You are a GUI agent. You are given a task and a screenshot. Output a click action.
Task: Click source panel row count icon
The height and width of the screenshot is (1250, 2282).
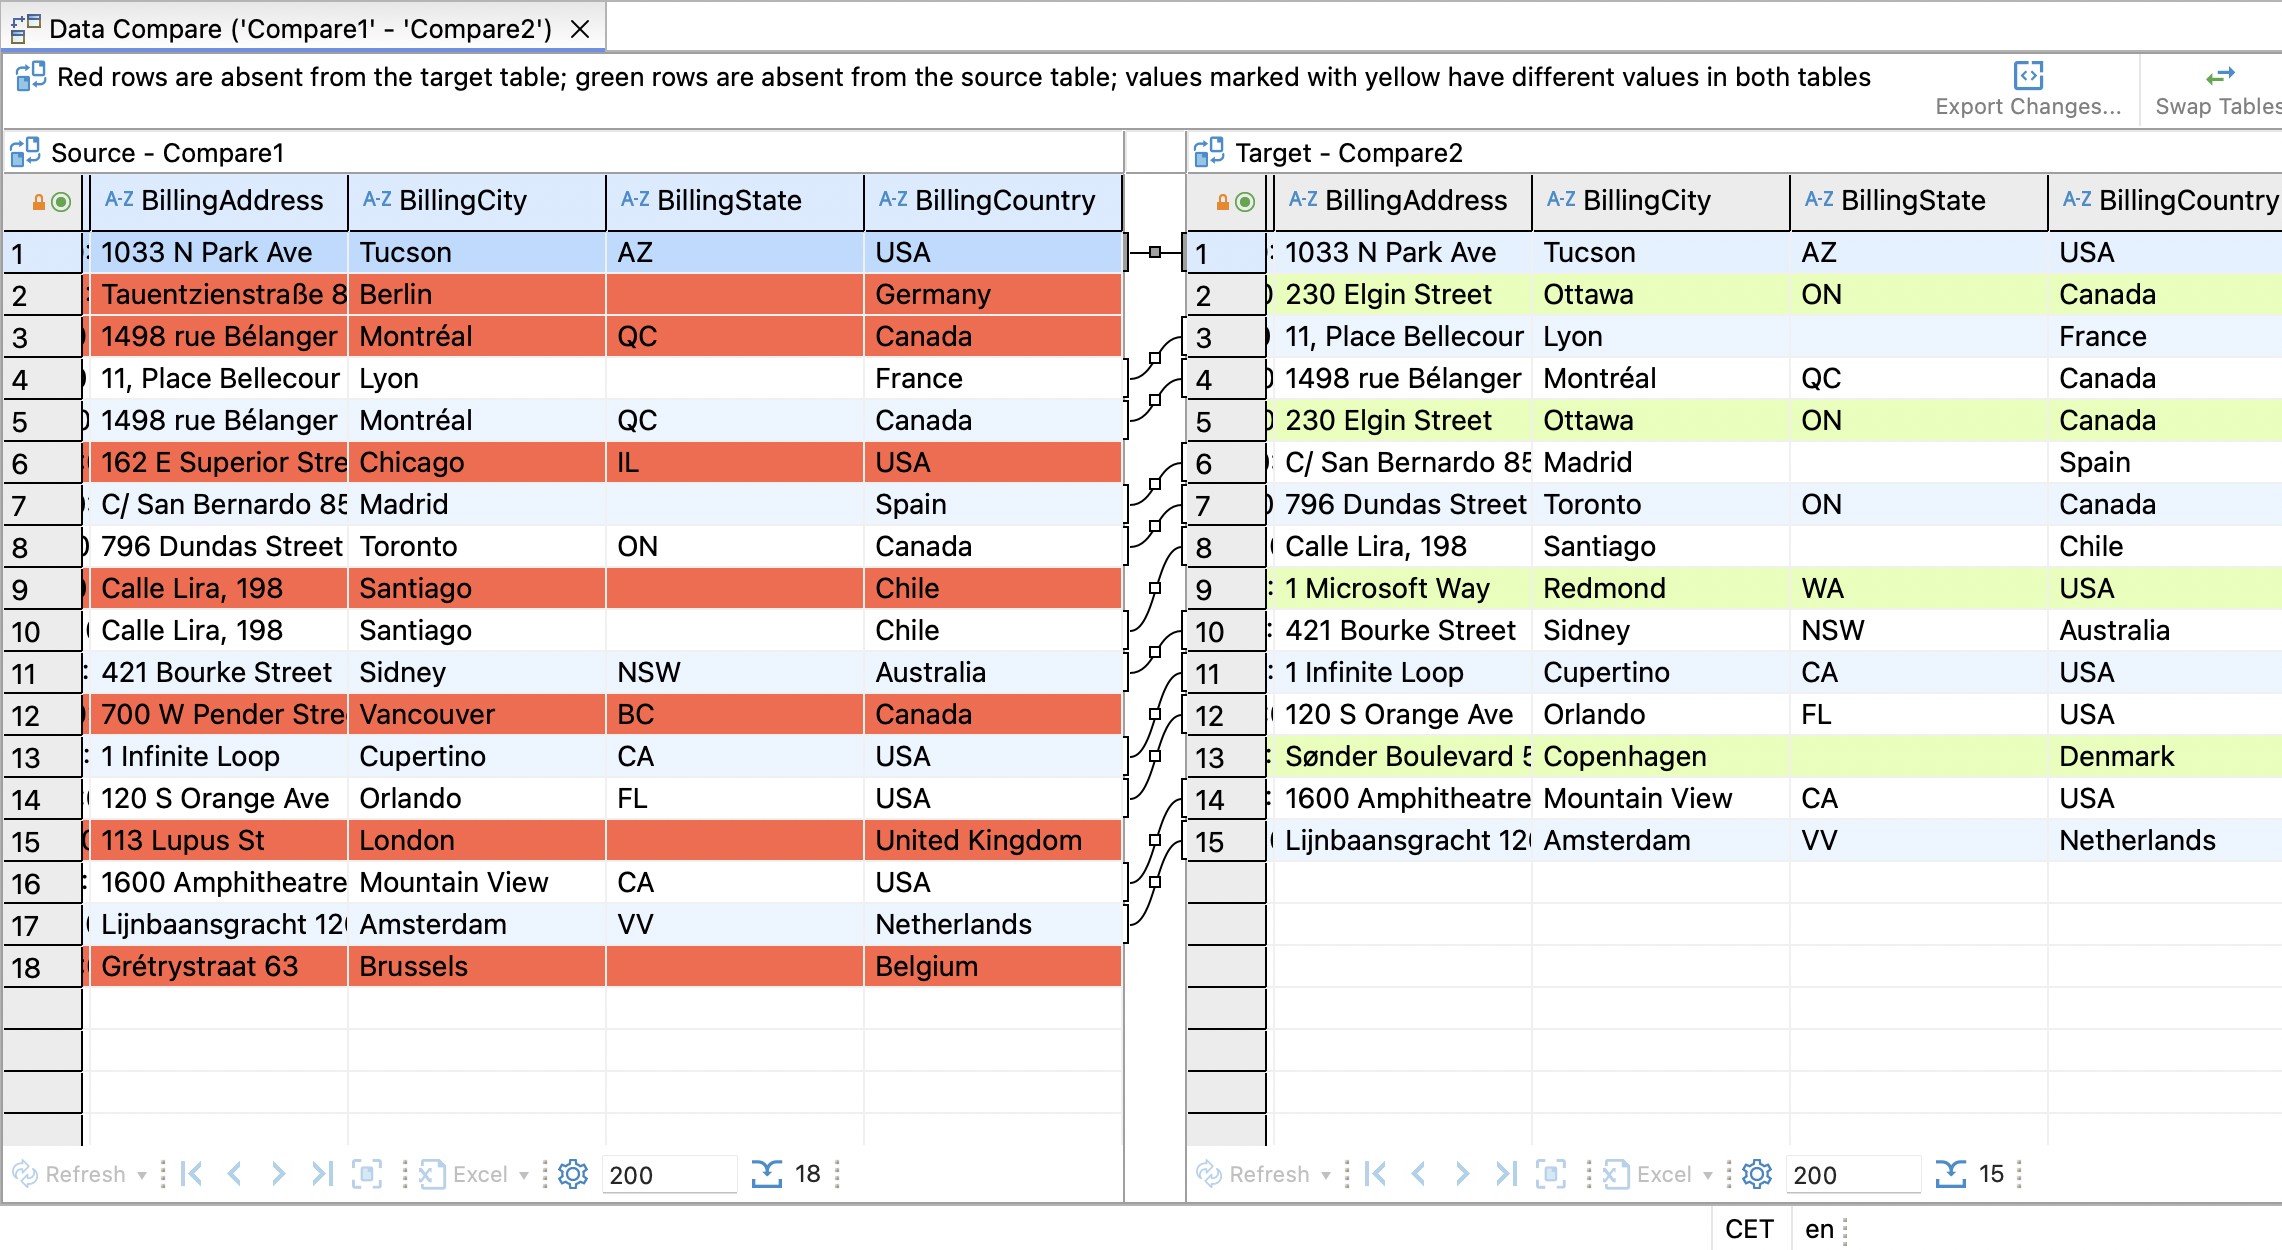click(767, 1174)
